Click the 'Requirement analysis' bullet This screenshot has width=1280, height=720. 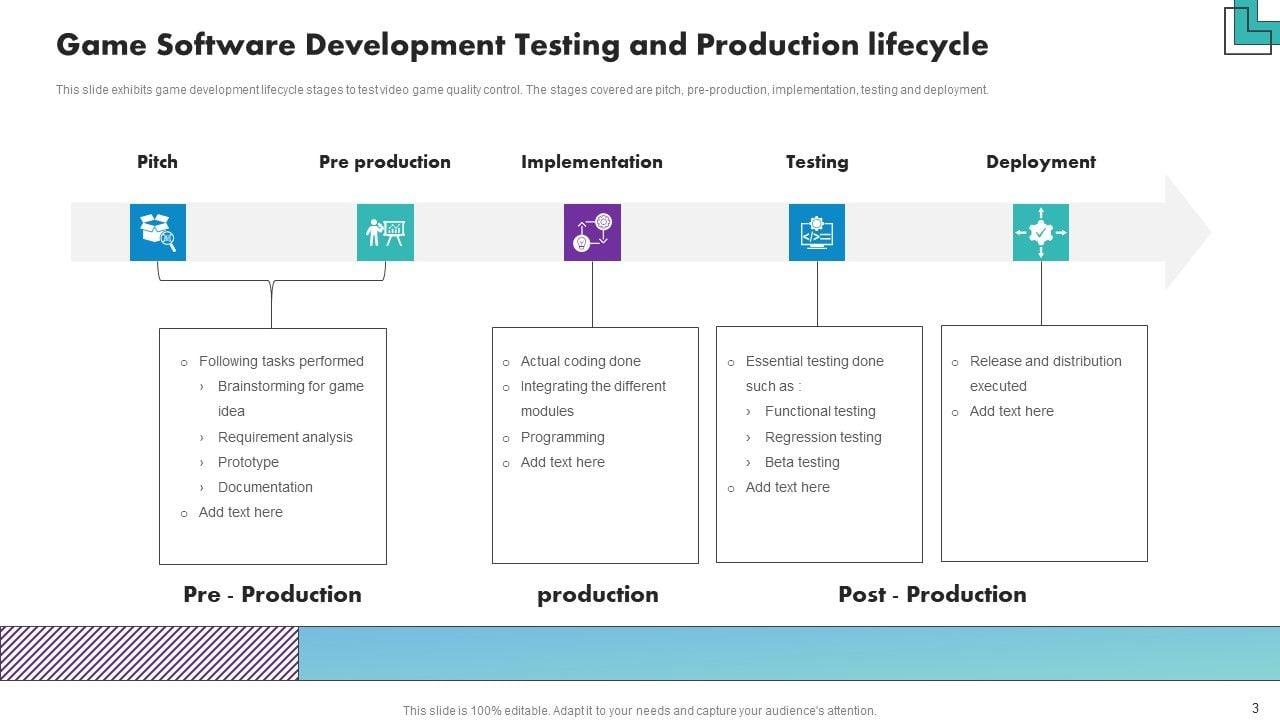(x=285, y=437)
